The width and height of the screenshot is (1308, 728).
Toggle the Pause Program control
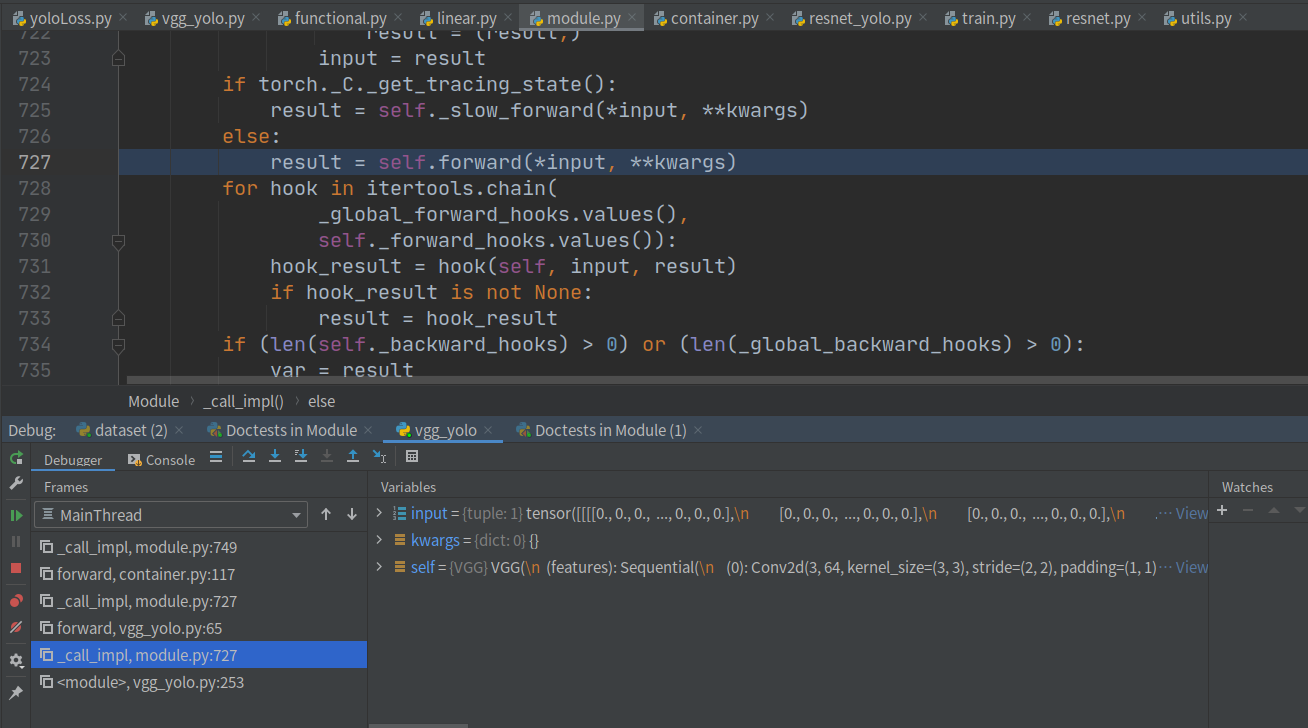point(15,540)
